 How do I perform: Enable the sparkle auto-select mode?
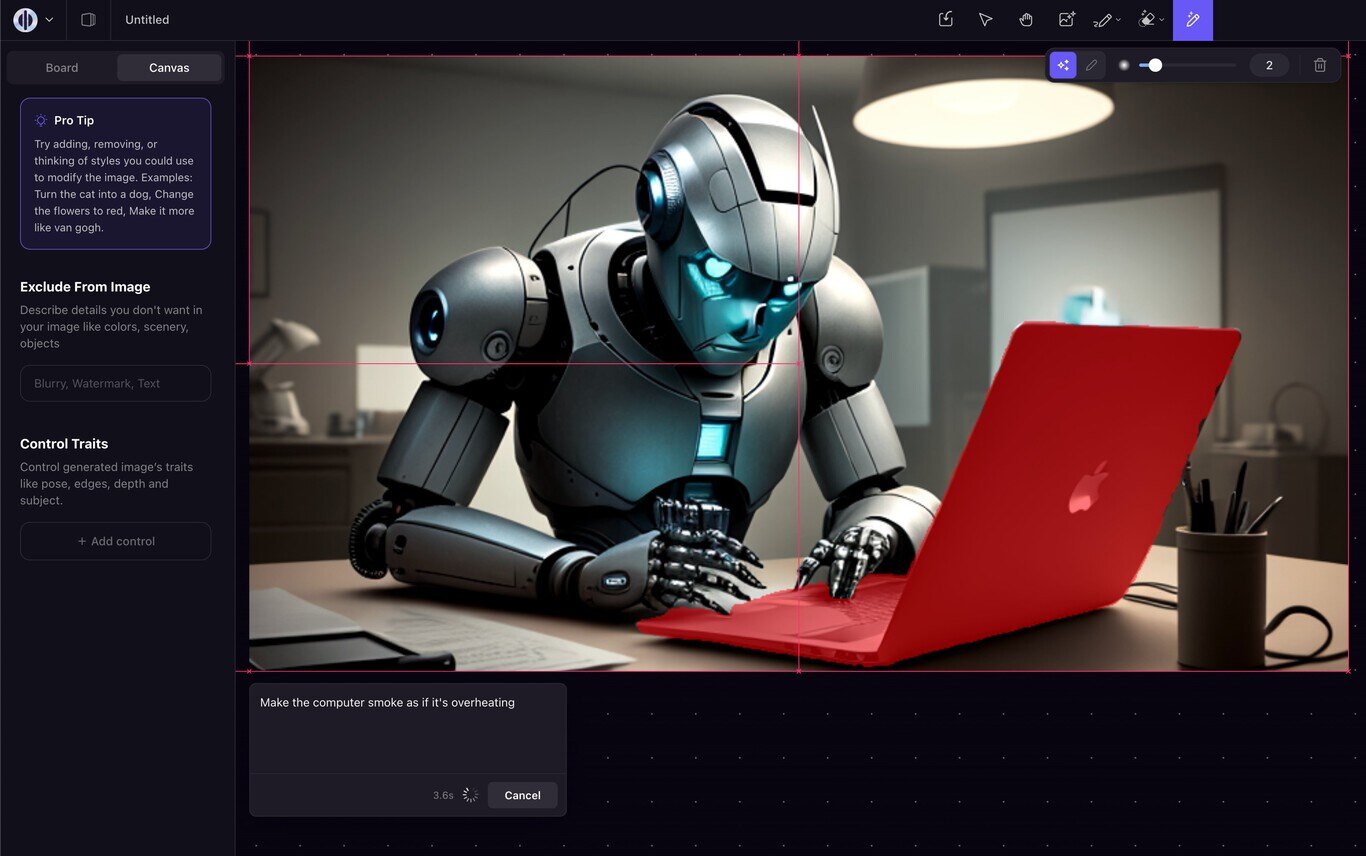click(x=1063, y=65)
